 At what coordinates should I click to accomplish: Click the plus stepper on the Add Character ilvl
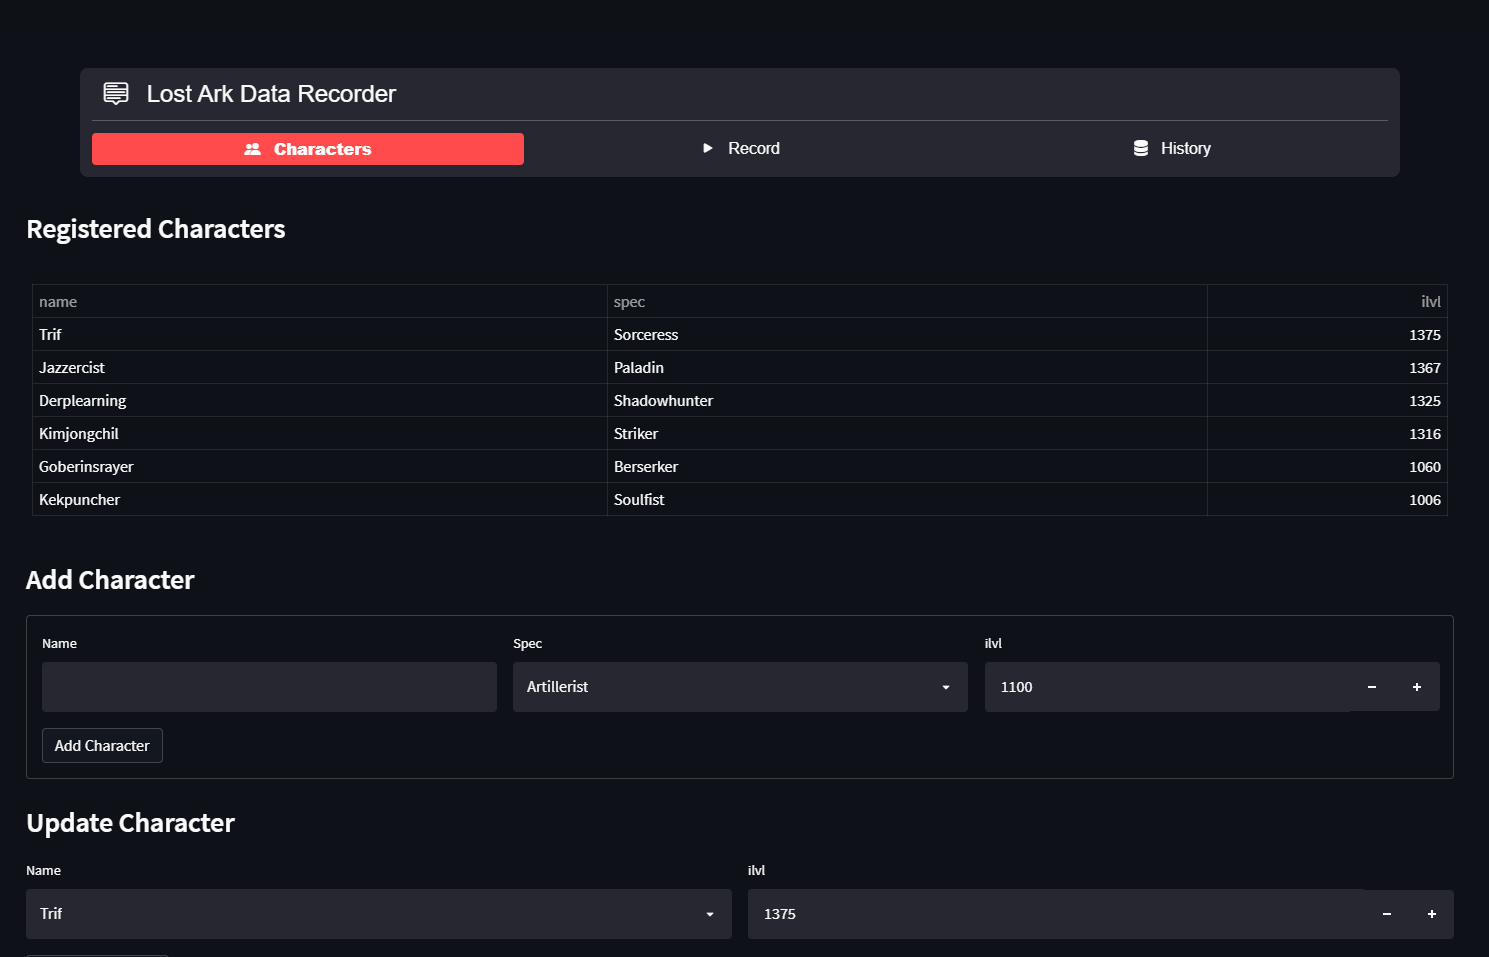1417,687
